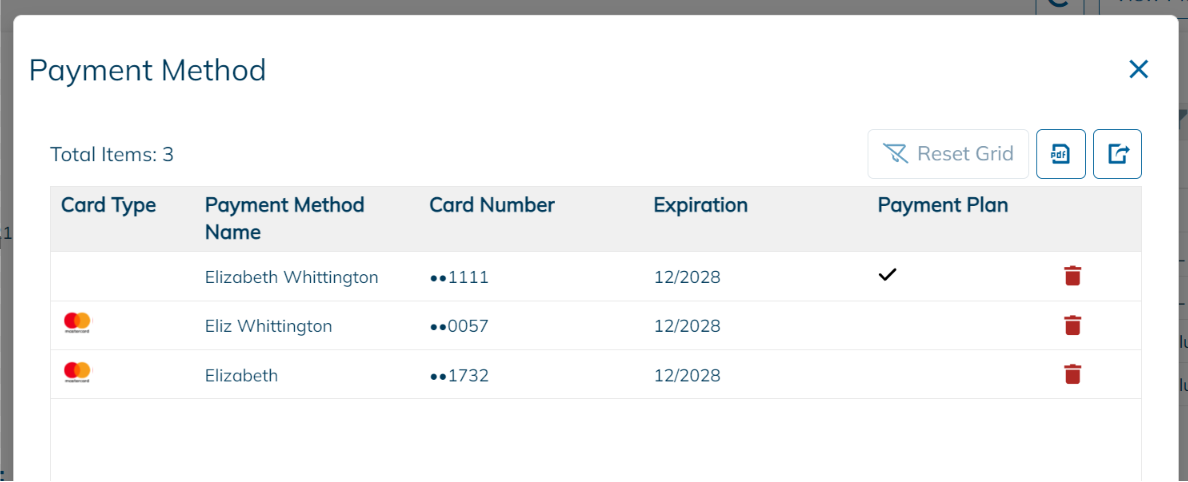Image resolution: width=1188 pixels, height=482 pixels.
Task: Click the export/share grid icon
Action: (1117, 154)
